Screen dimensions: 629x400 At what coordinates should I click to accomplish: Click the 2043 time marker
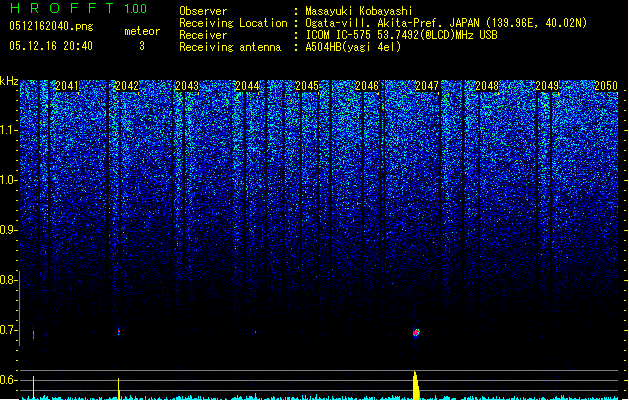tap(187, 86)
